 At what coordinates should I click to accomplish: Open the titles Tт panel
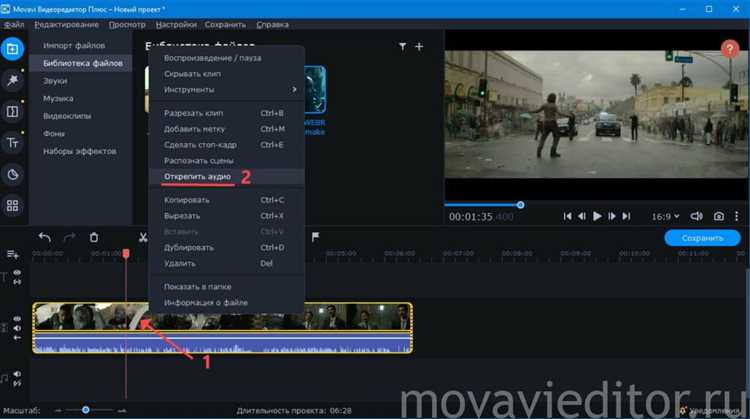12,143
